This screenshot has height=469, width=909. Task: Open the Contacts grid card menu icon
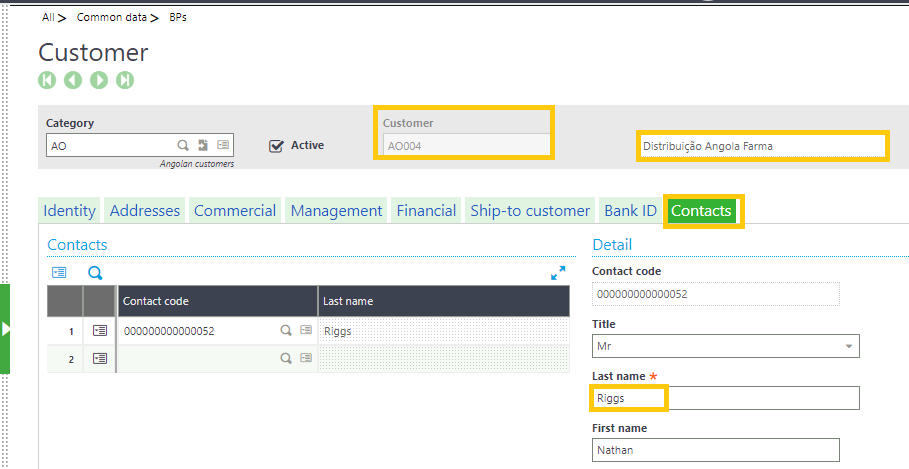[59, 272]
